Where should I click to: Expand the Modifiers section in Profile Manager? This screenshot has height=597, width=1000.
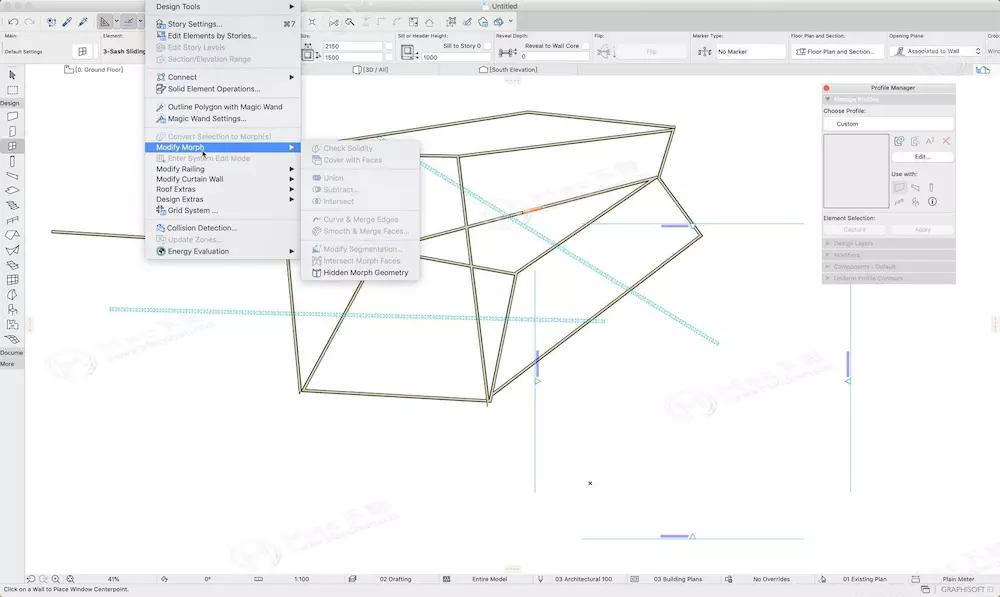point(888,255)
